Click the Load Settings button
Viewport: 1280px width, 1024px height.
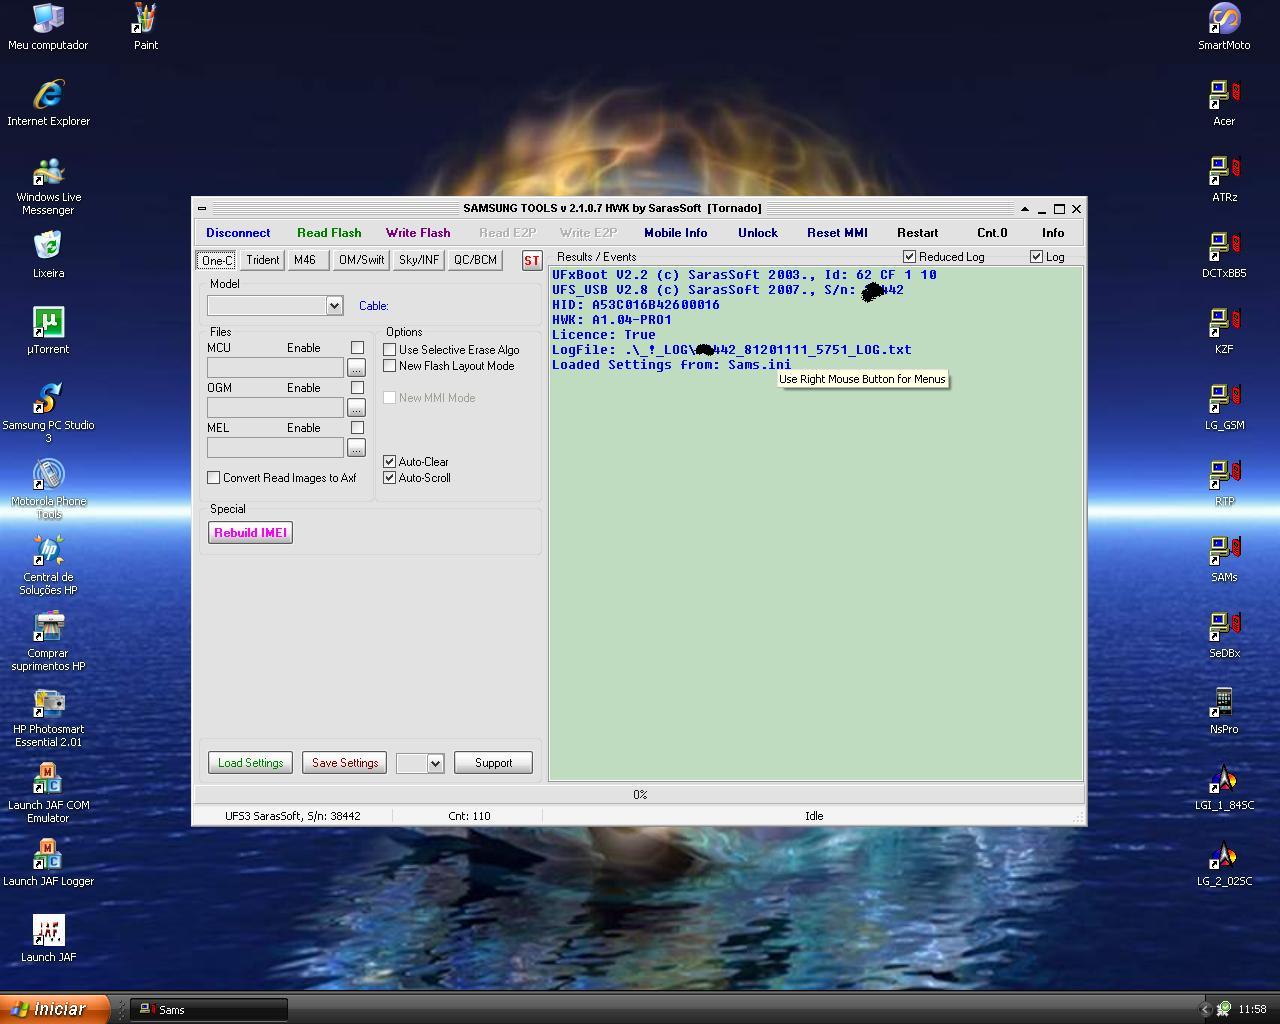[250, 763]
